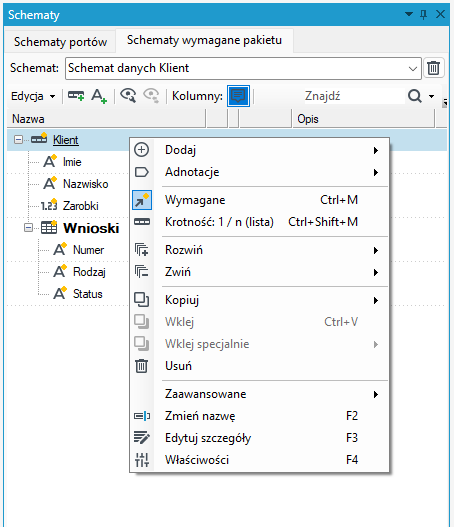Open the Edycja dropdown menu
Viewport: 454px width, 527px height.
[x=33, y=96]
